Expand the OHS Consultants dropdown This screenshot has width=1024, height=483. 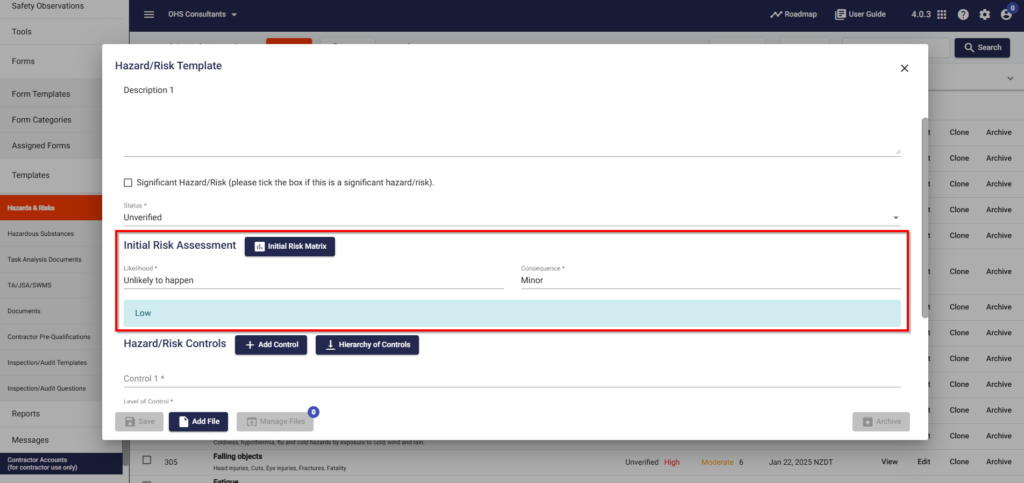[x=202, y=14]
